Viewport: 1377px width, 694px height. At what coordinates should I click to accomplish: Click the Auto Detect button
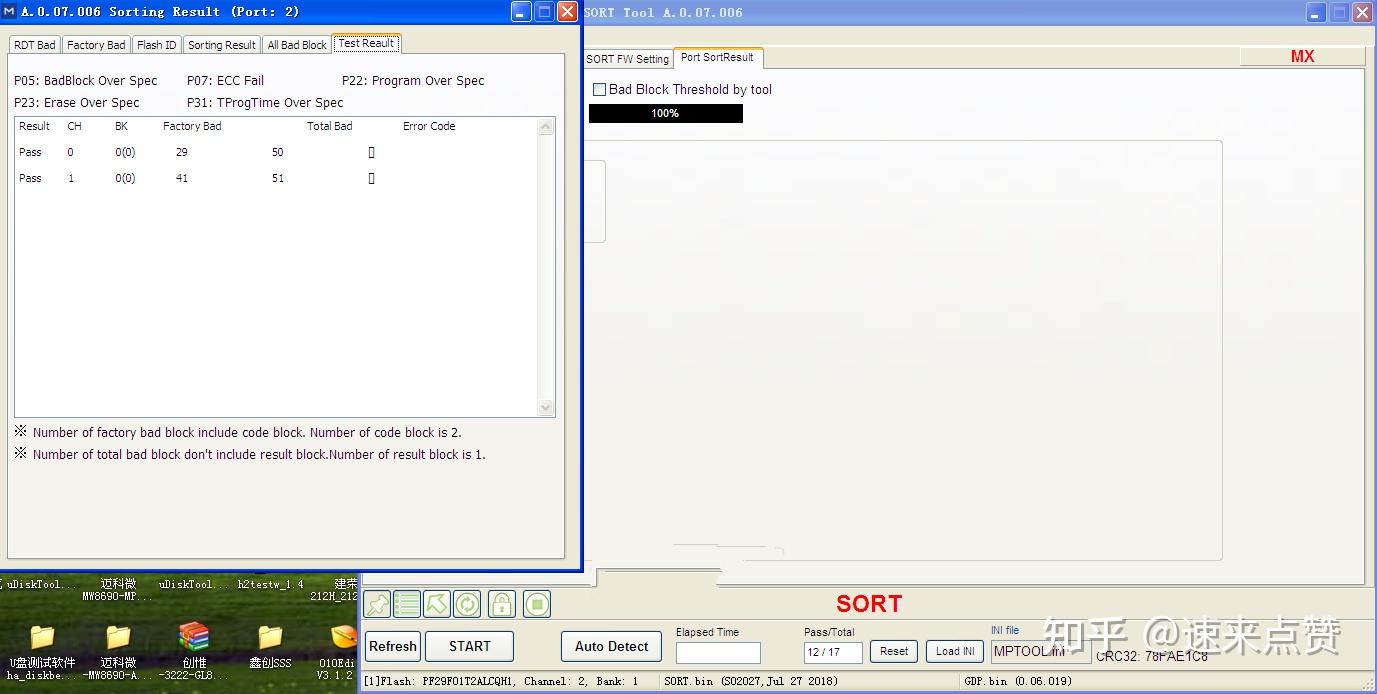pos(611,646)
